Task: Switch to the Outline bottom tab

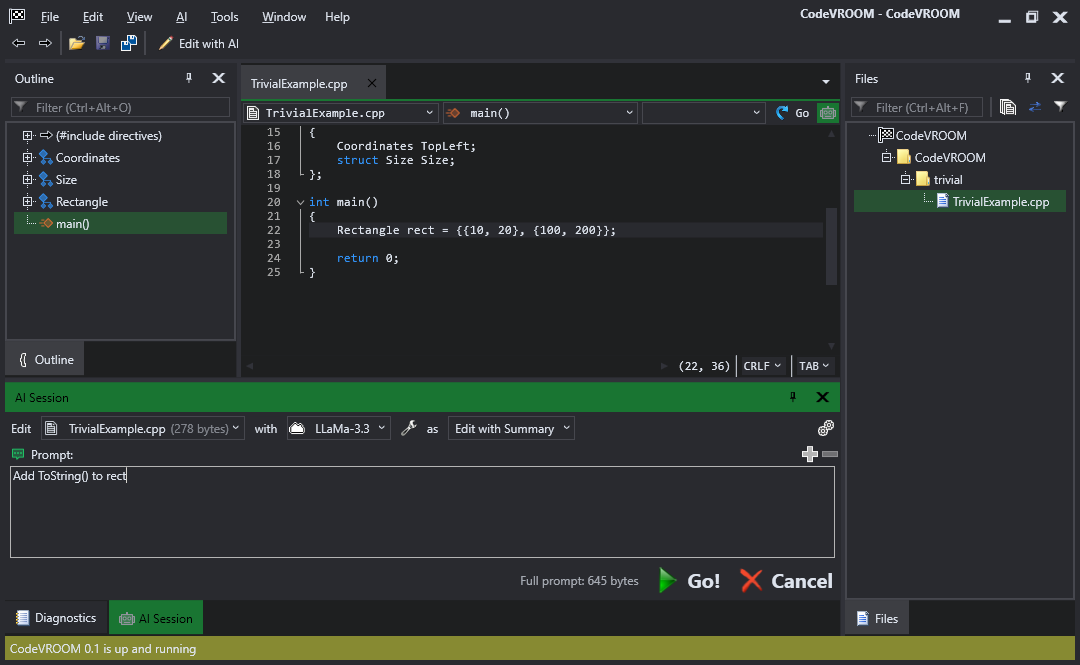Action: pos(45,360)
